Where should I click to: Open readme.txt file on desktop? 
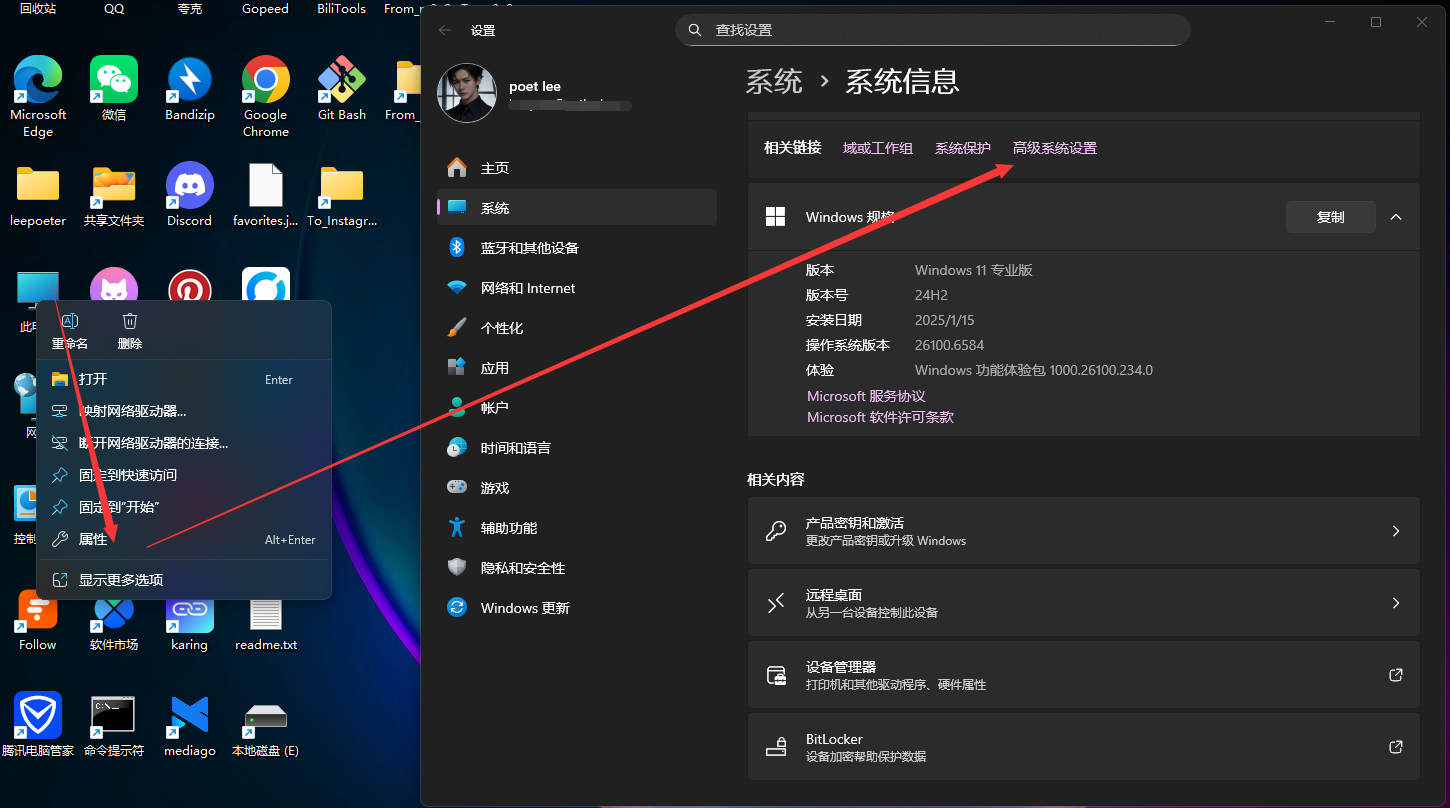(x=265, y=611)
